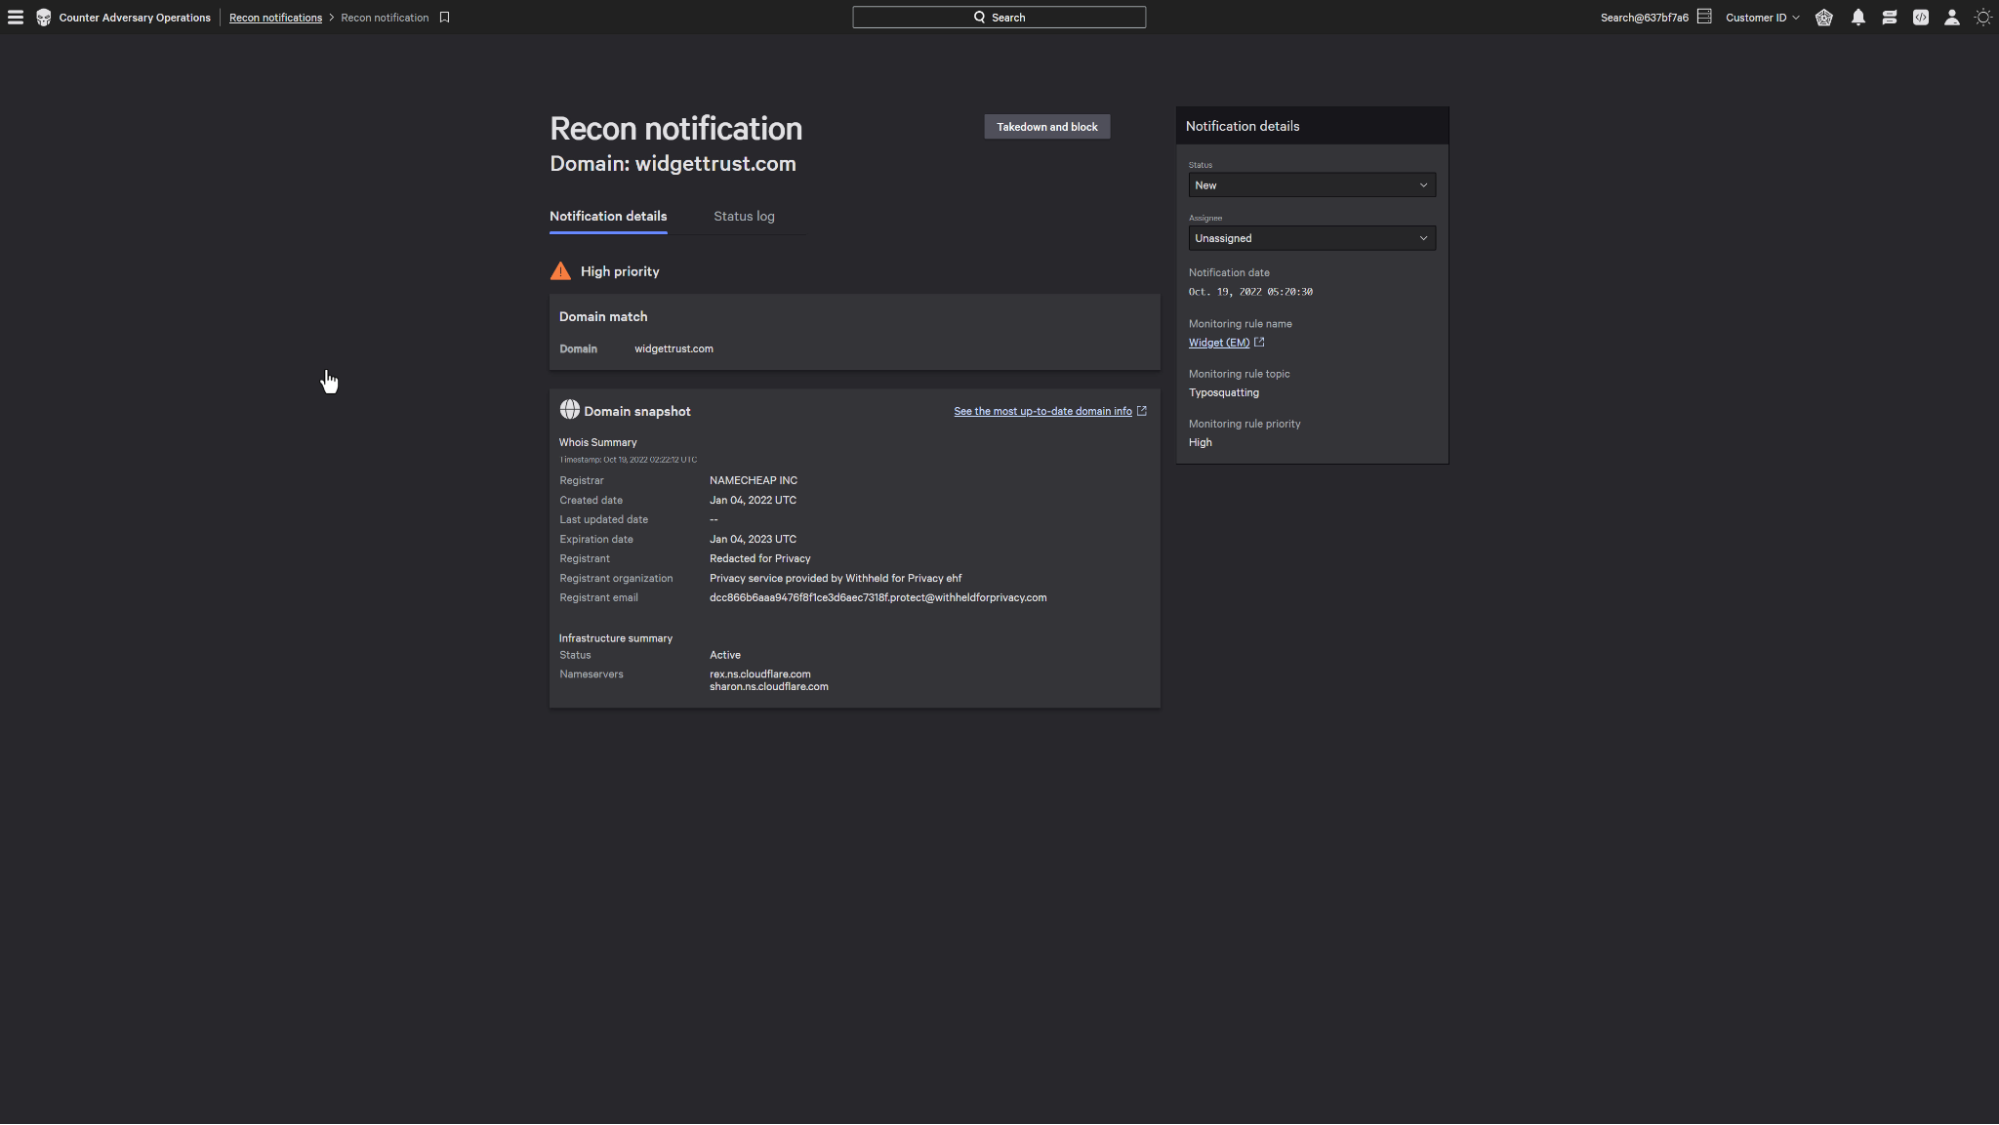Open the hamburger navigation menu

point(15,17)
